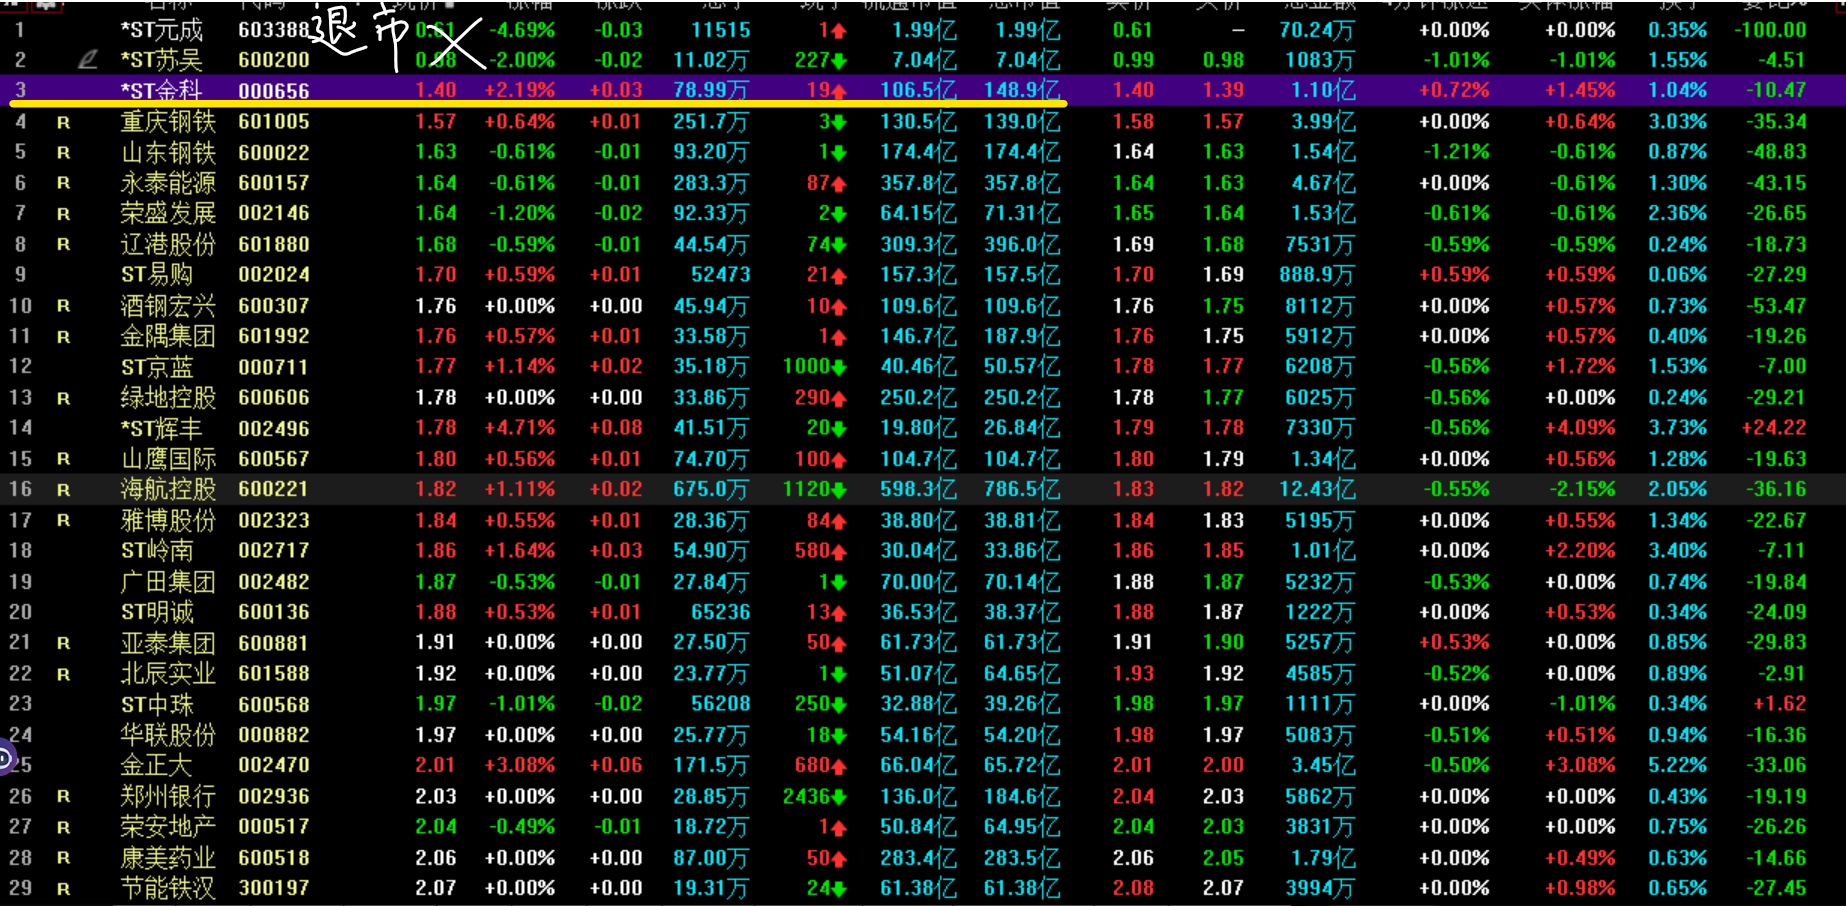The width and height of the screenshot is (1846, 906).
Task: Click the -4.69% change for *ST元成
Action: (522, 30)
